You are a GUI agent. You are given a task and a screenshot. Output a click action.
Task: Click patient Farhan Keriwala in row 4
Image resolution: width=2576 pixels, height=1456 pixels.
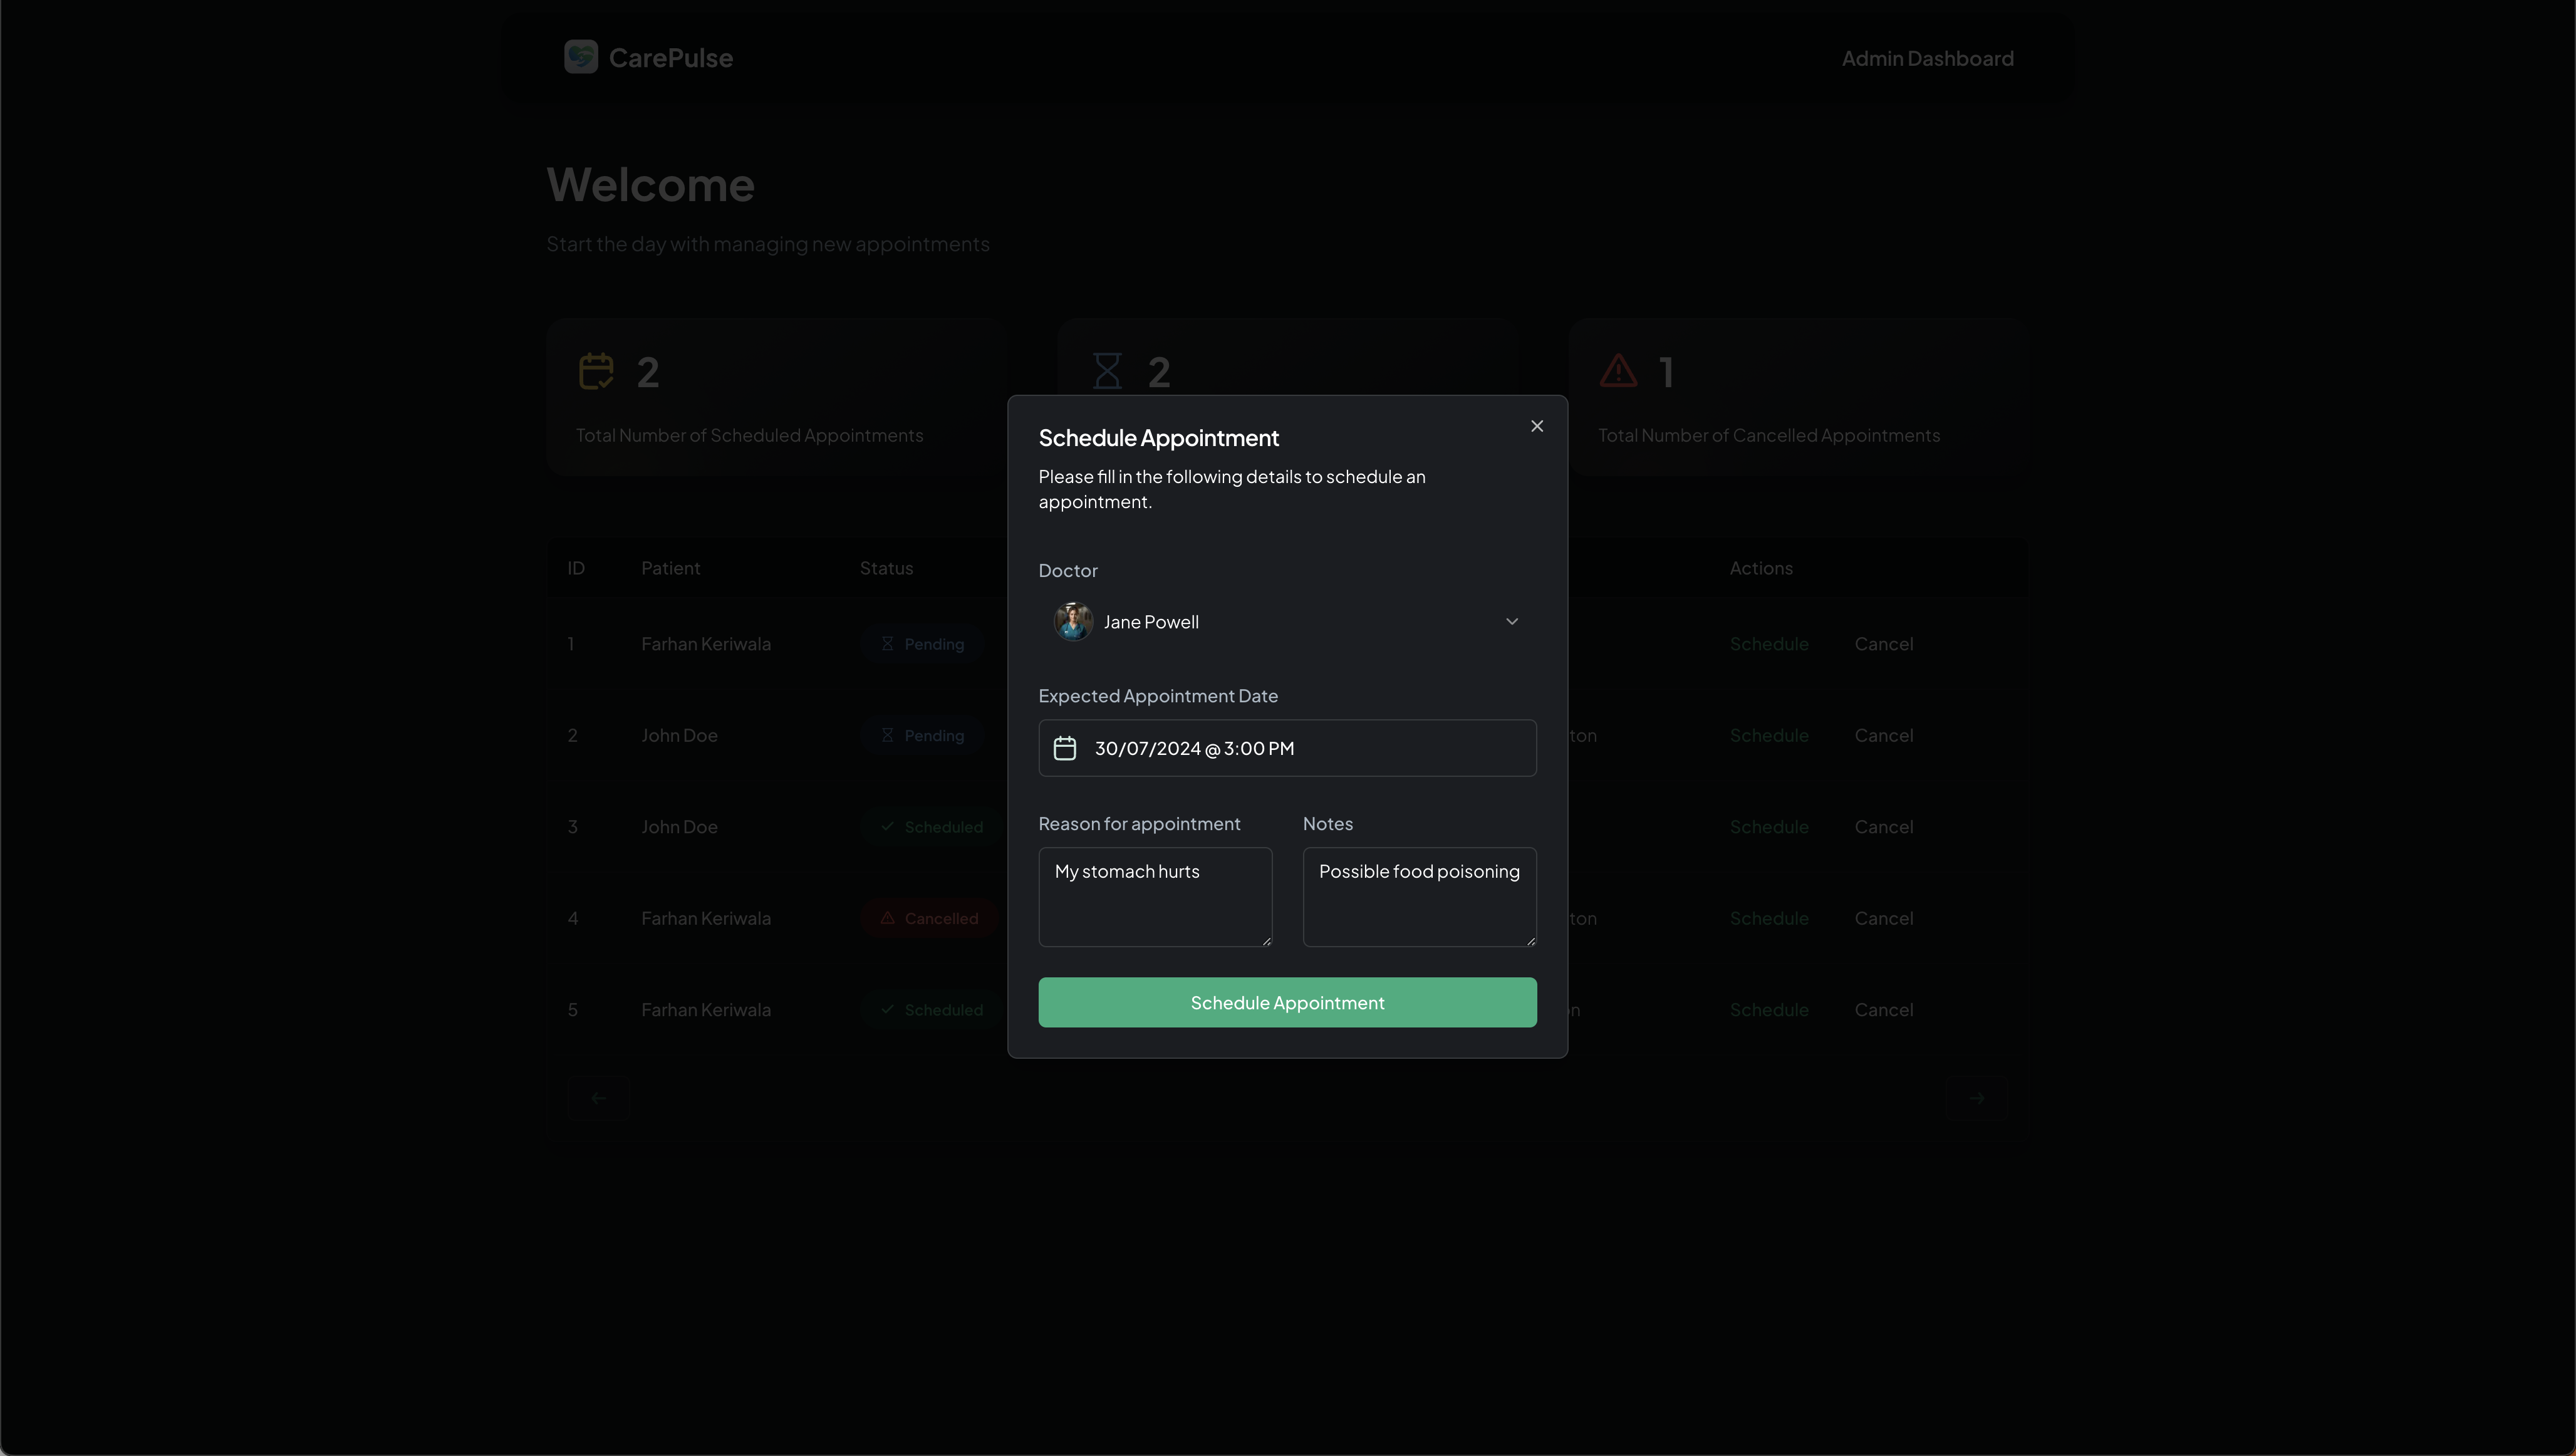pyautogui.click(x=706, y=919)
